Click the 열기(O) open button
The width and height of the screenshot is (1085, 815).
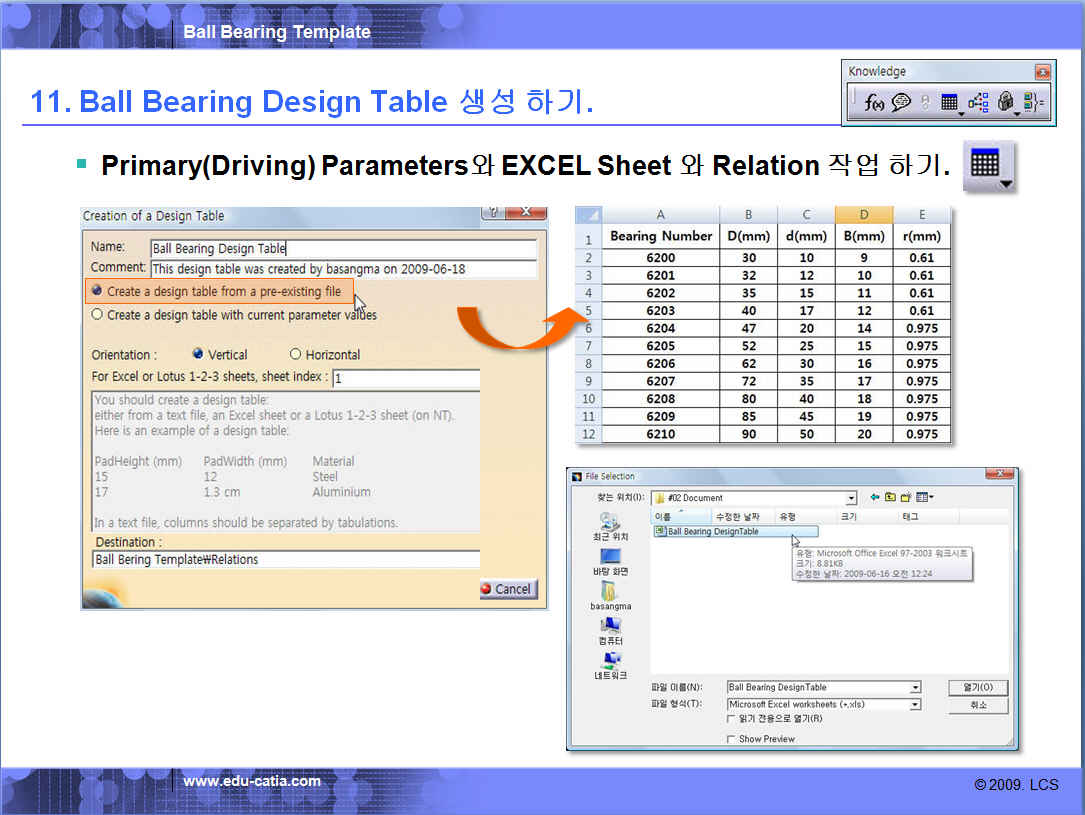pyautogui.click(x=977, y=688)
